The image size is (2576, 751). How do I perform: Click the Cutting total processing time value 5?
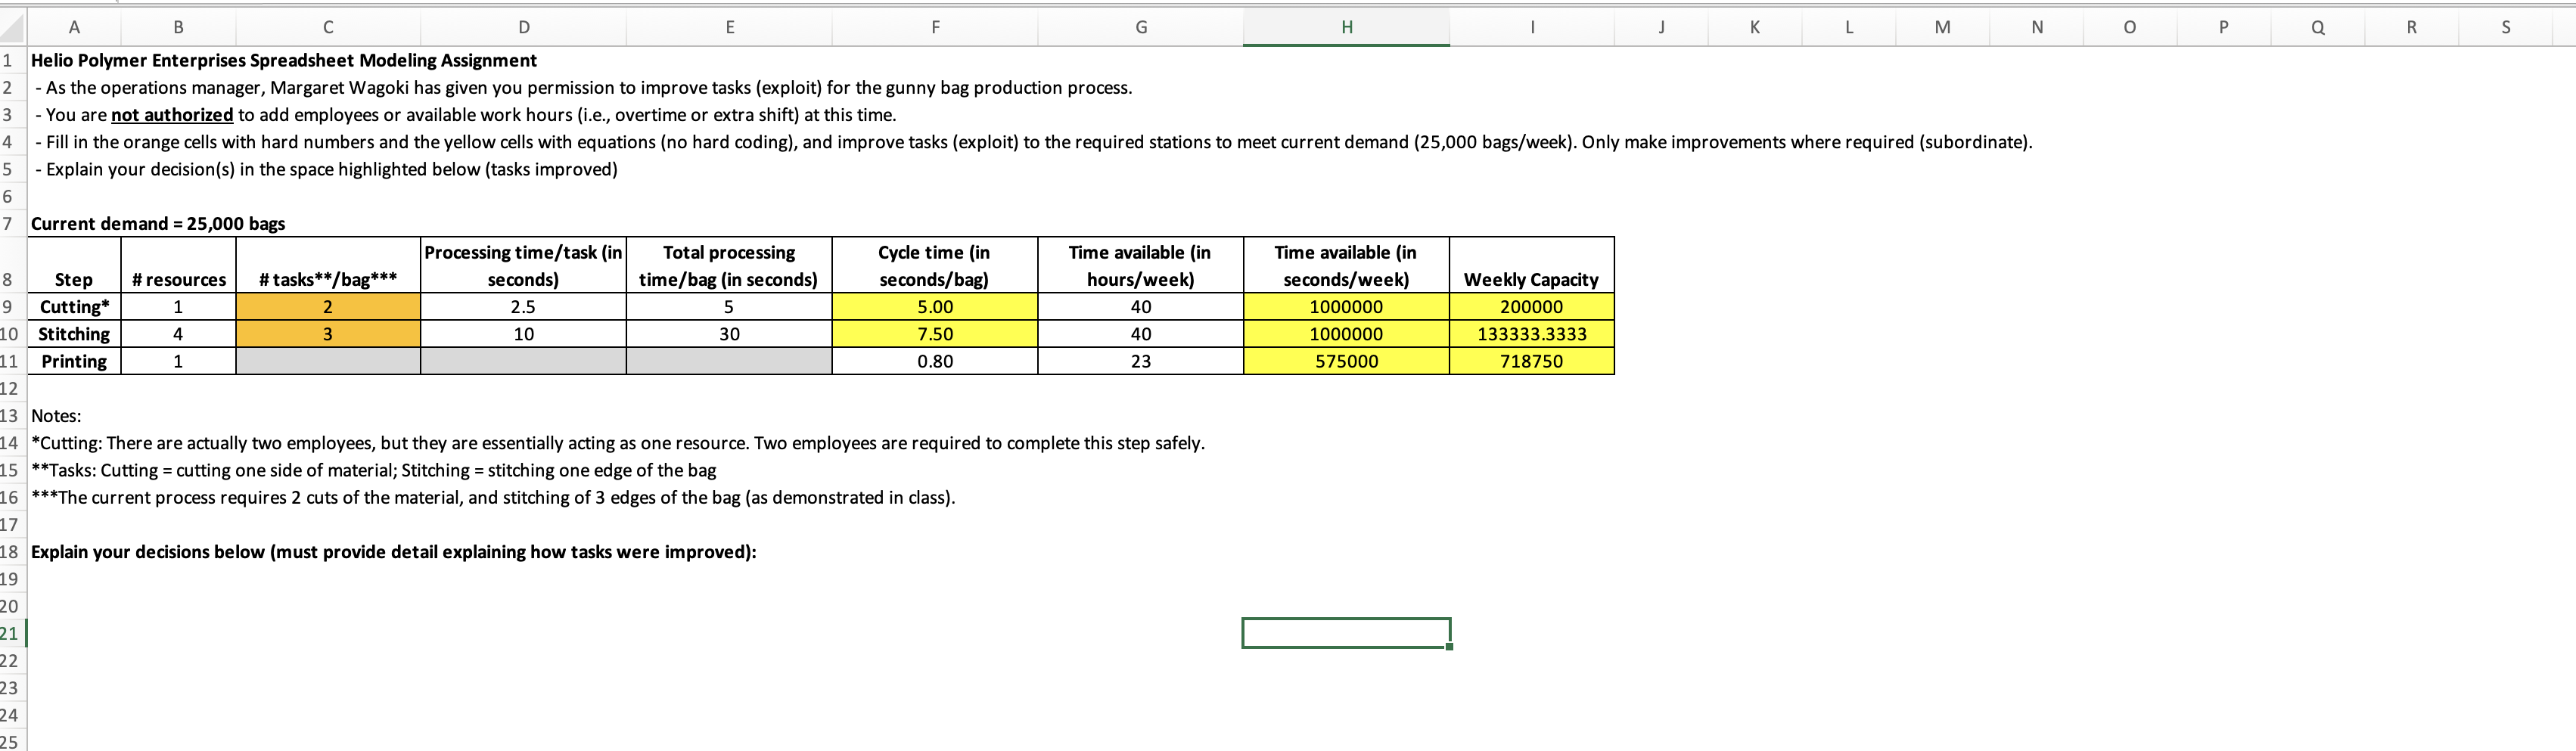(730, 307)
